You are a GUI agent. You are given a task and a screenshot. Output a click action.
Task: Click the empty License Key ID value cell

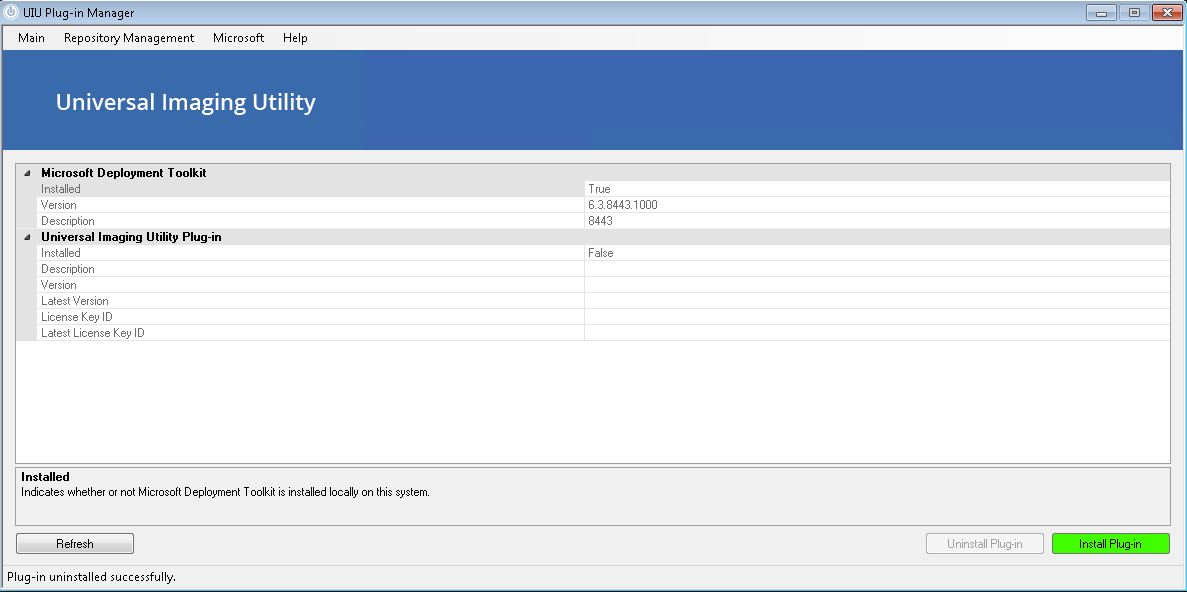click(877, 316)
